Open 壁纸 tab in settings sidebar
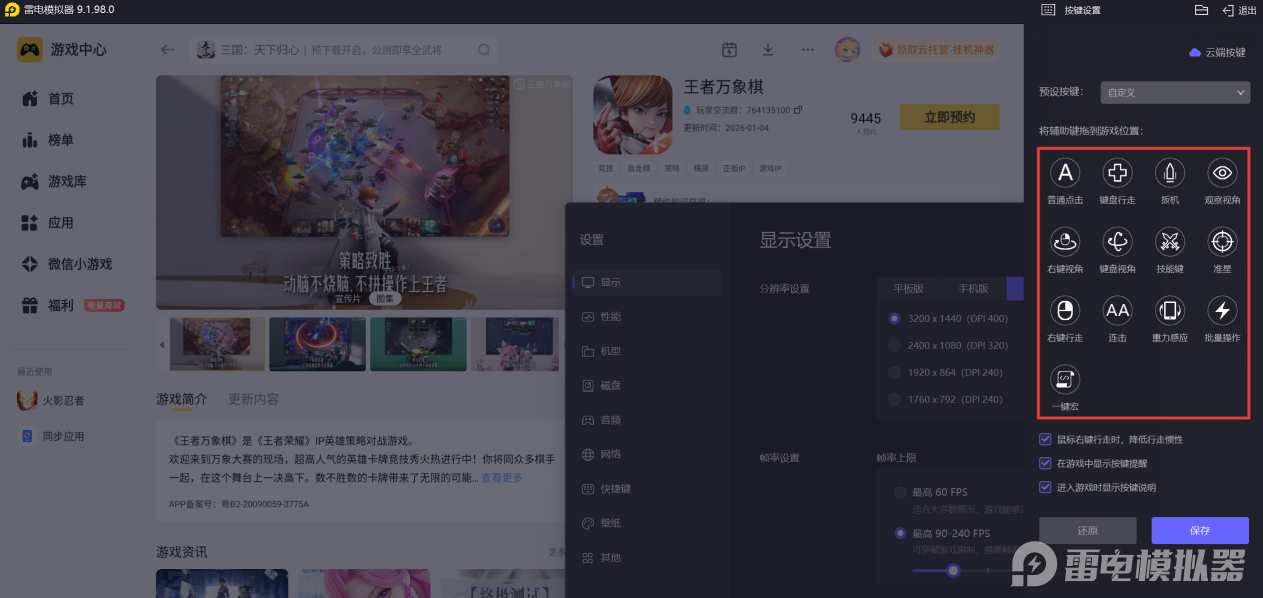 tap(647, 523)
